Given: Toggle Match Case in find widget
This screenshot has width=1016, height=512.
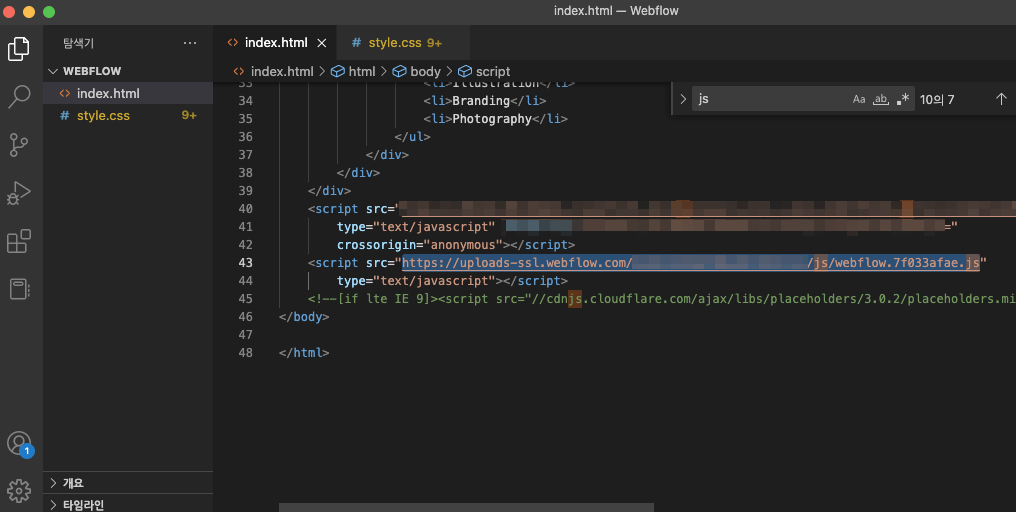Looking at the screenshot, I should 859,99.
